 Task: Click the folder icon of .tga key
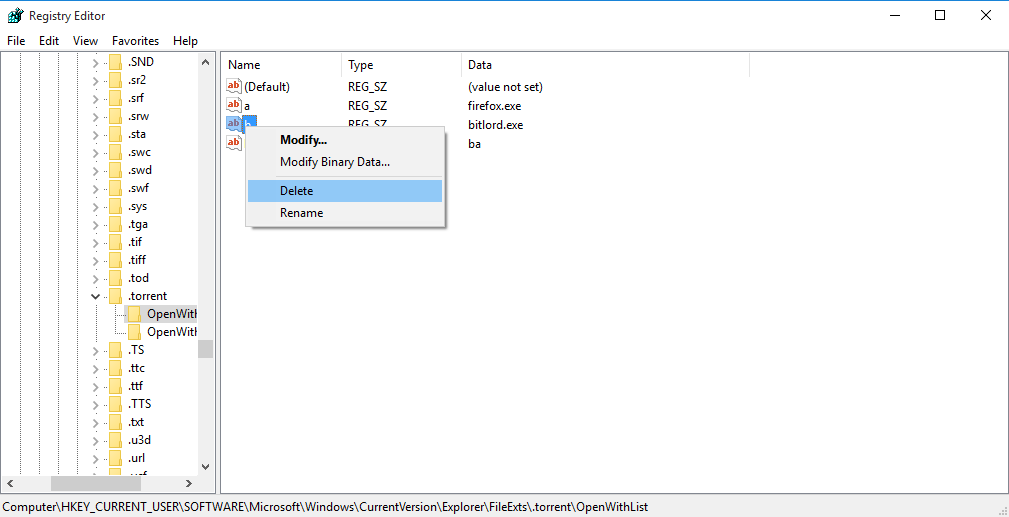(x=115, y=225)
